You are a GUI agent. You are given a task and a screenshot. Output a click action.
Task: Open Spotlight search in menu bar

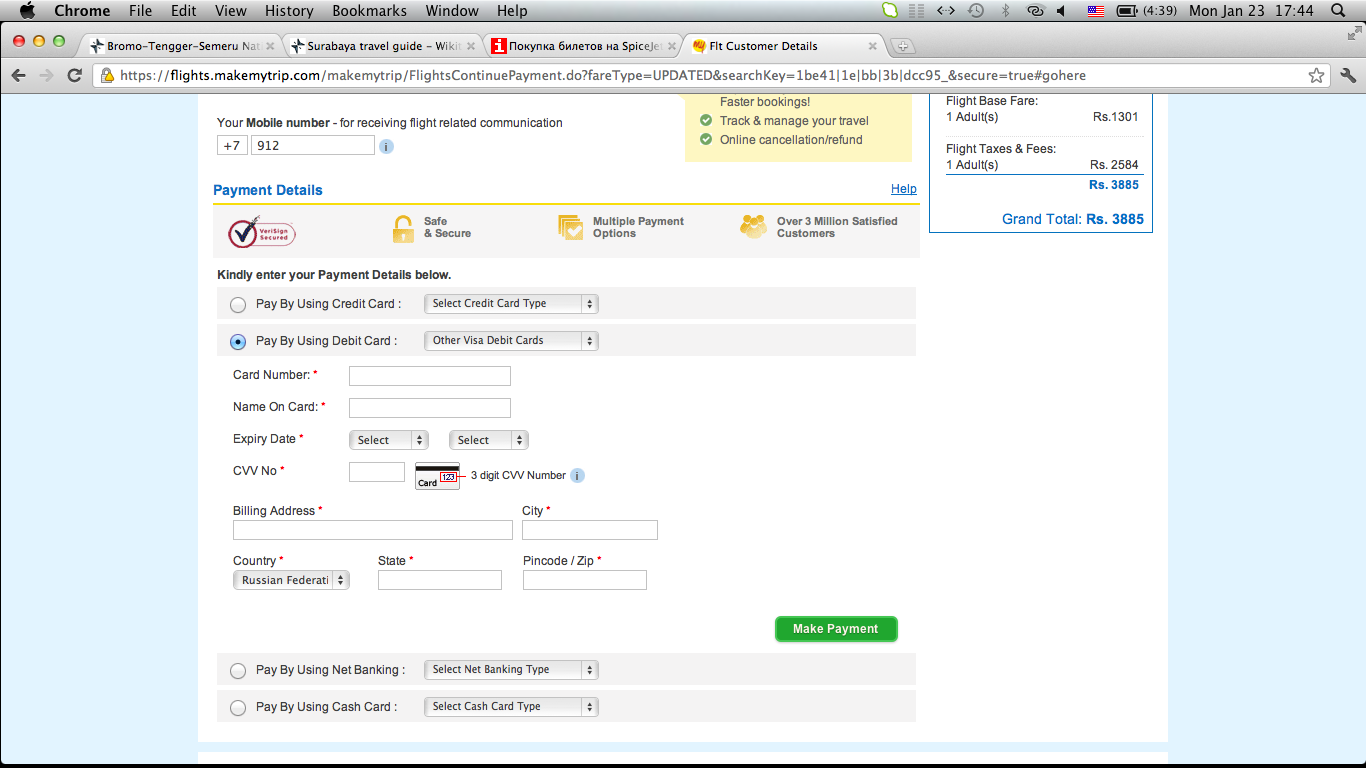pyautogui.click(x=1338, y=11)
